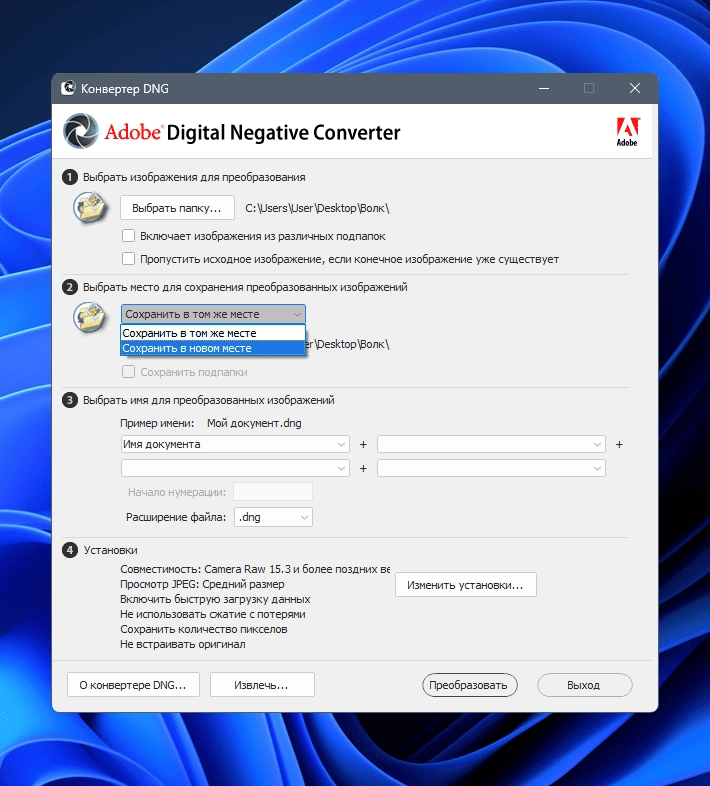Open О конвертере DNG... dialog
The width and height of the screenshot is (710, 786).
(x=133, y=685)
